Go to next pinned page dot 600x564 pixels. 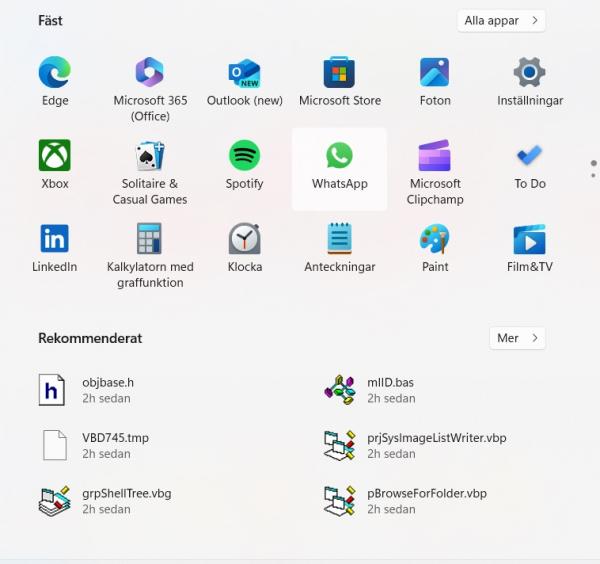(x=593, y=175)
